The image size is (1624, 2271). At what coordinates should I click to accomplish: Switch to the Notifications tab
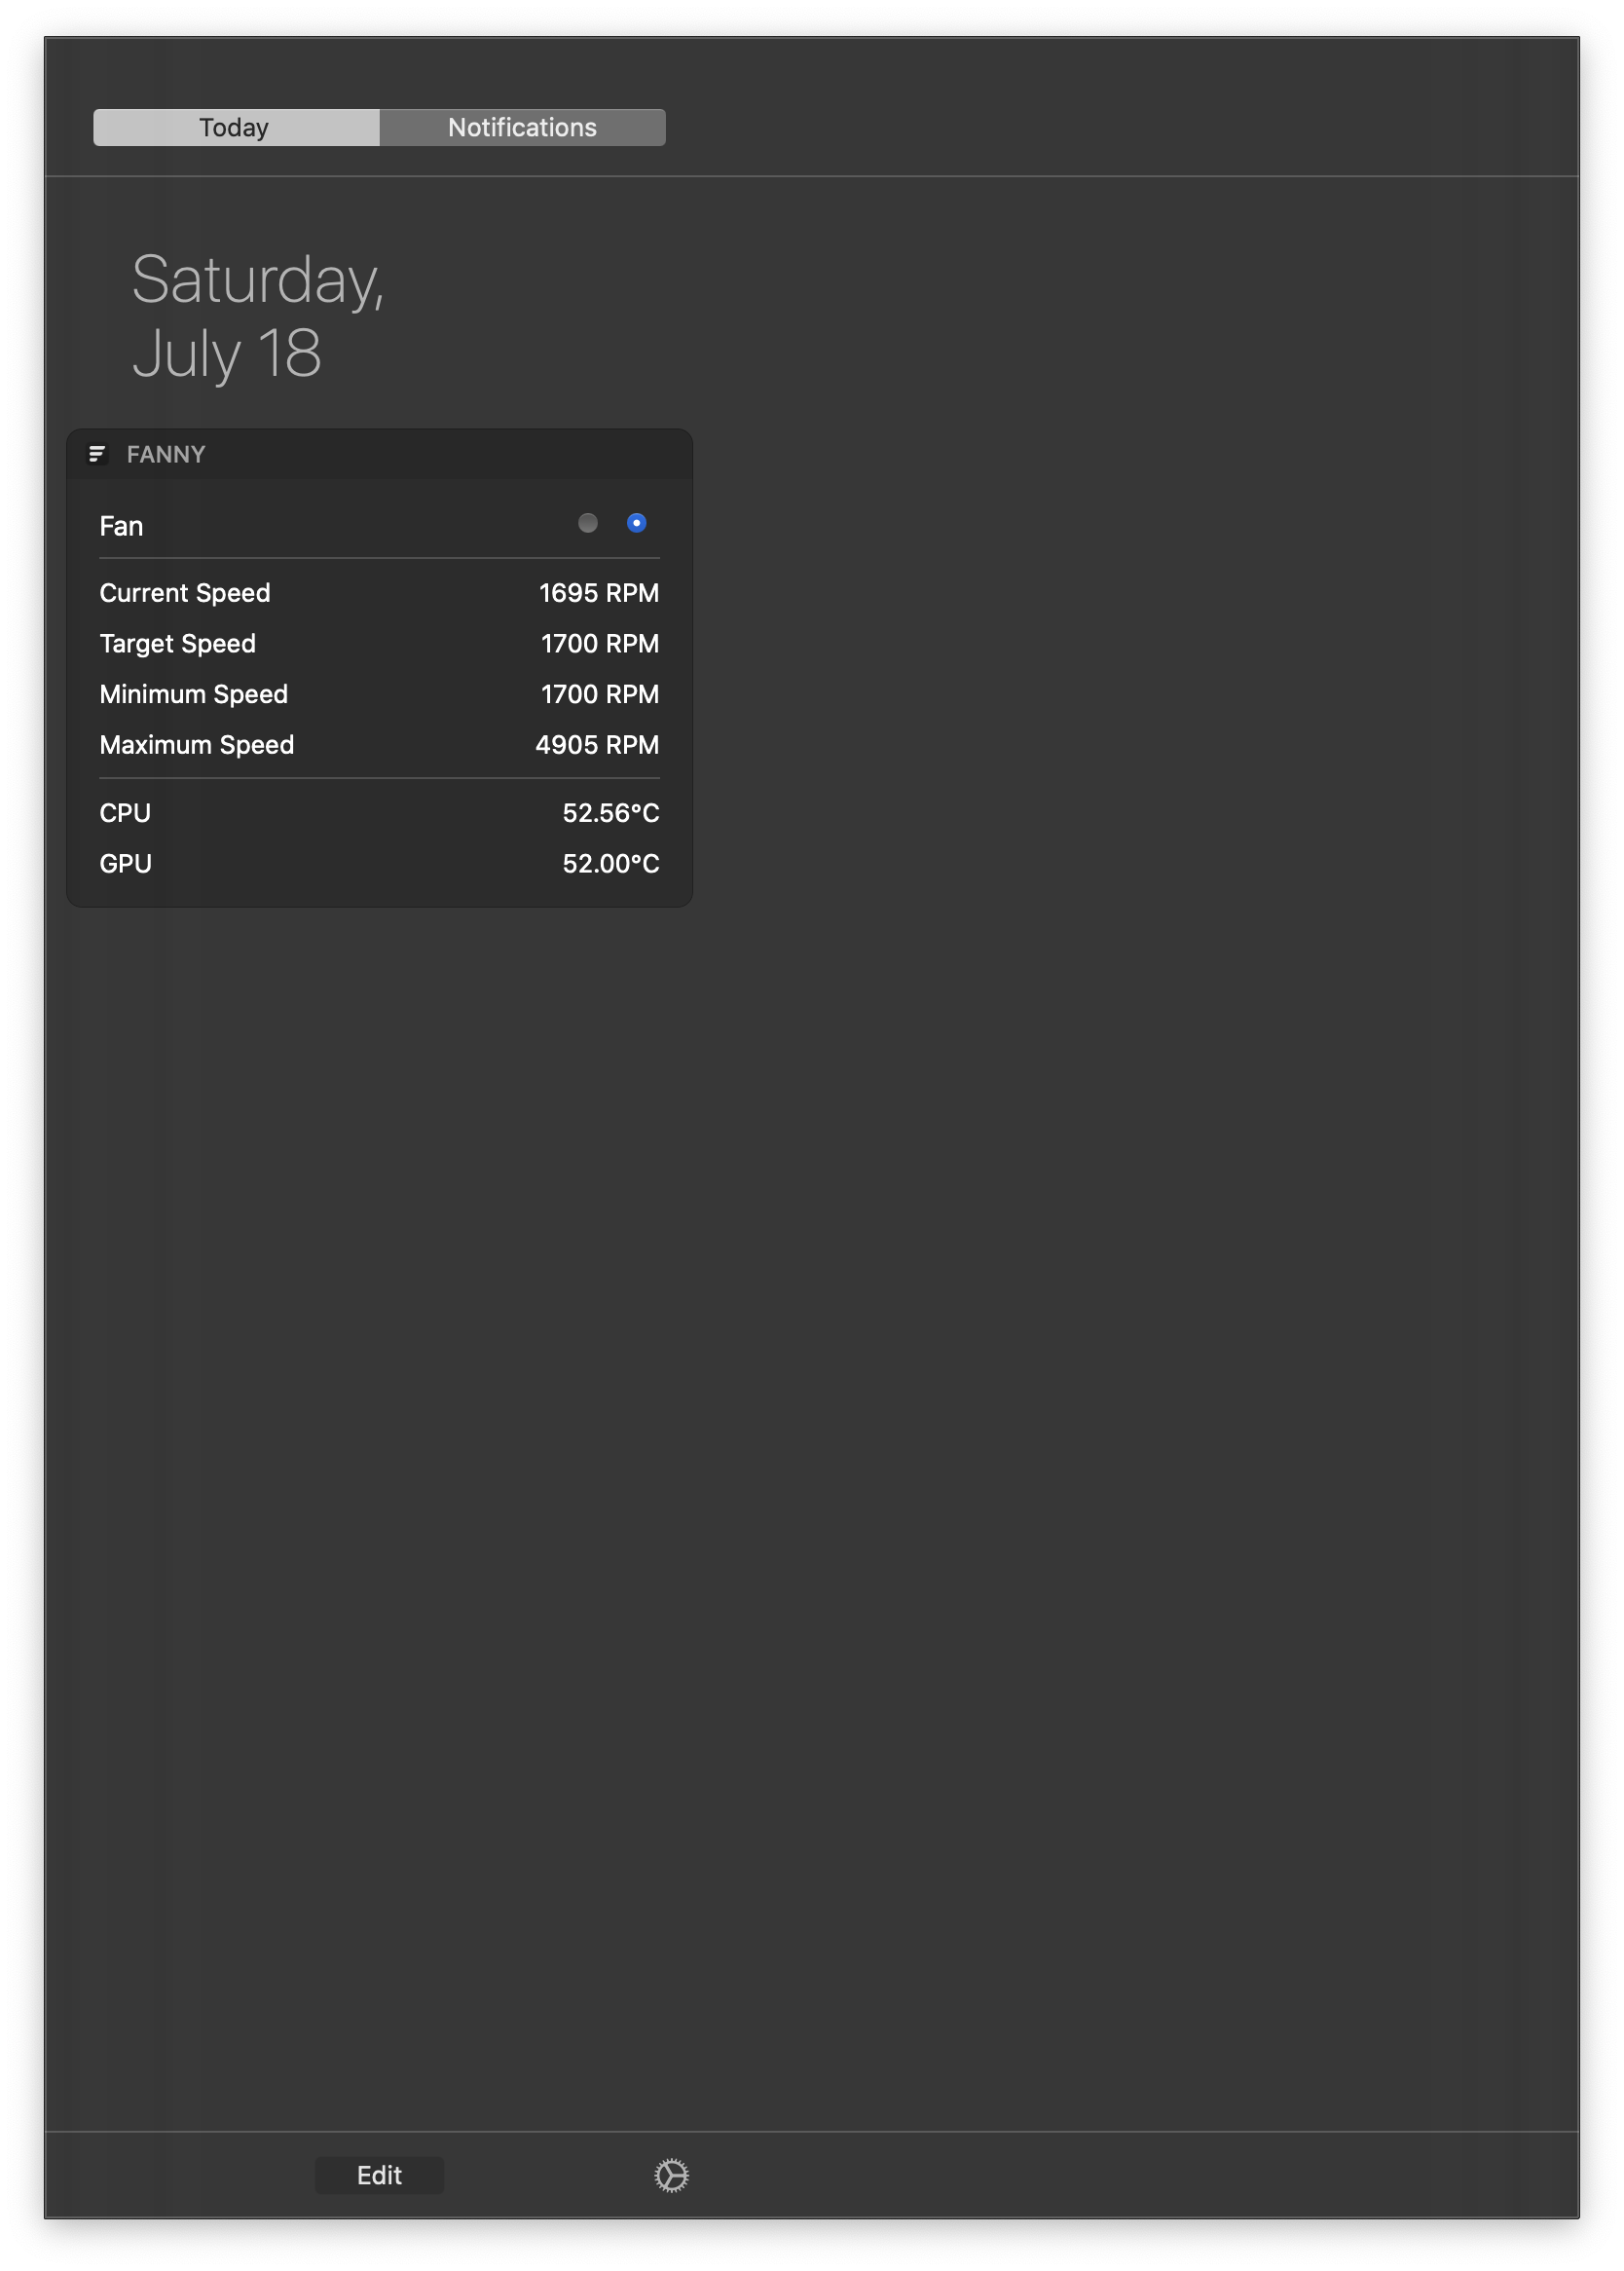[522, 128]
